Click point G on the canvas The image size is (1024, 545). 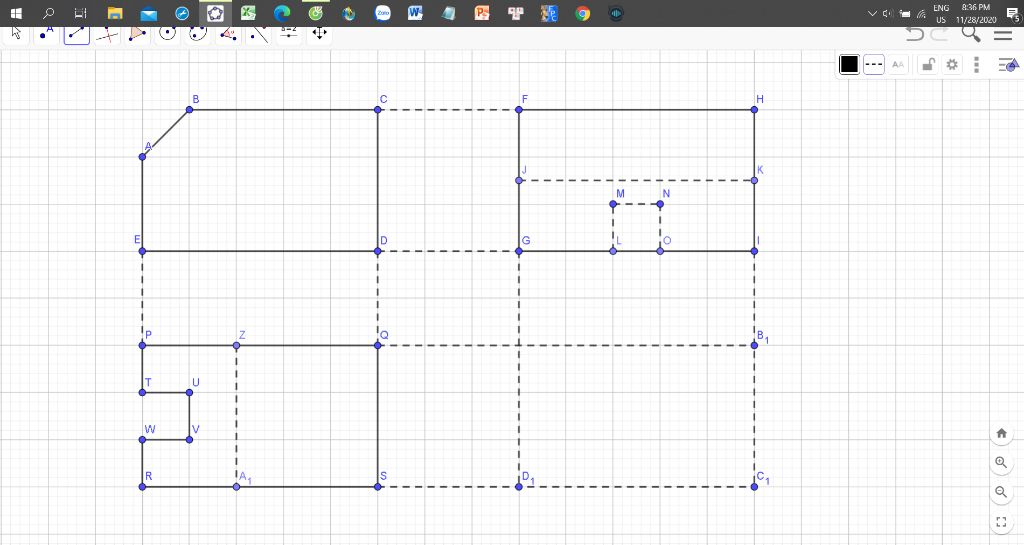click(x=519, y=251)
